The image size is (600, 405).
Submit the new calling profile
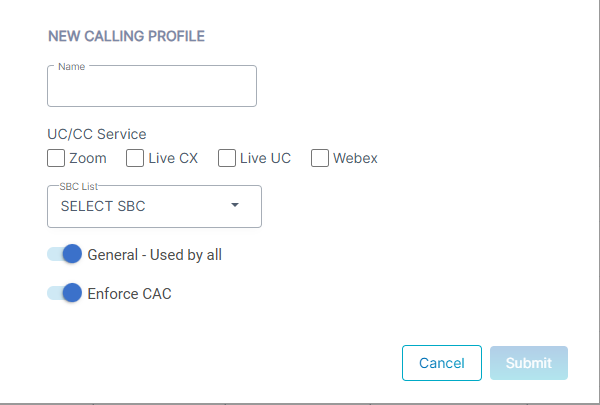point(528,363)
